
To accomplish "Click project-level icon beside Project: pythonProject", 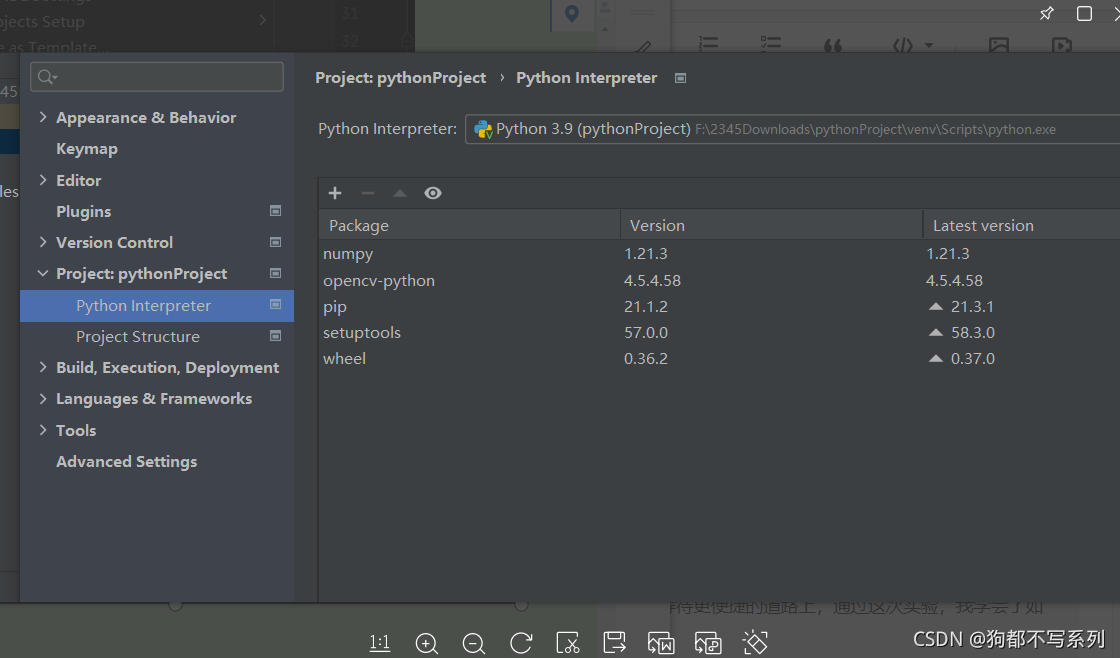I will (x=275, y=273).
